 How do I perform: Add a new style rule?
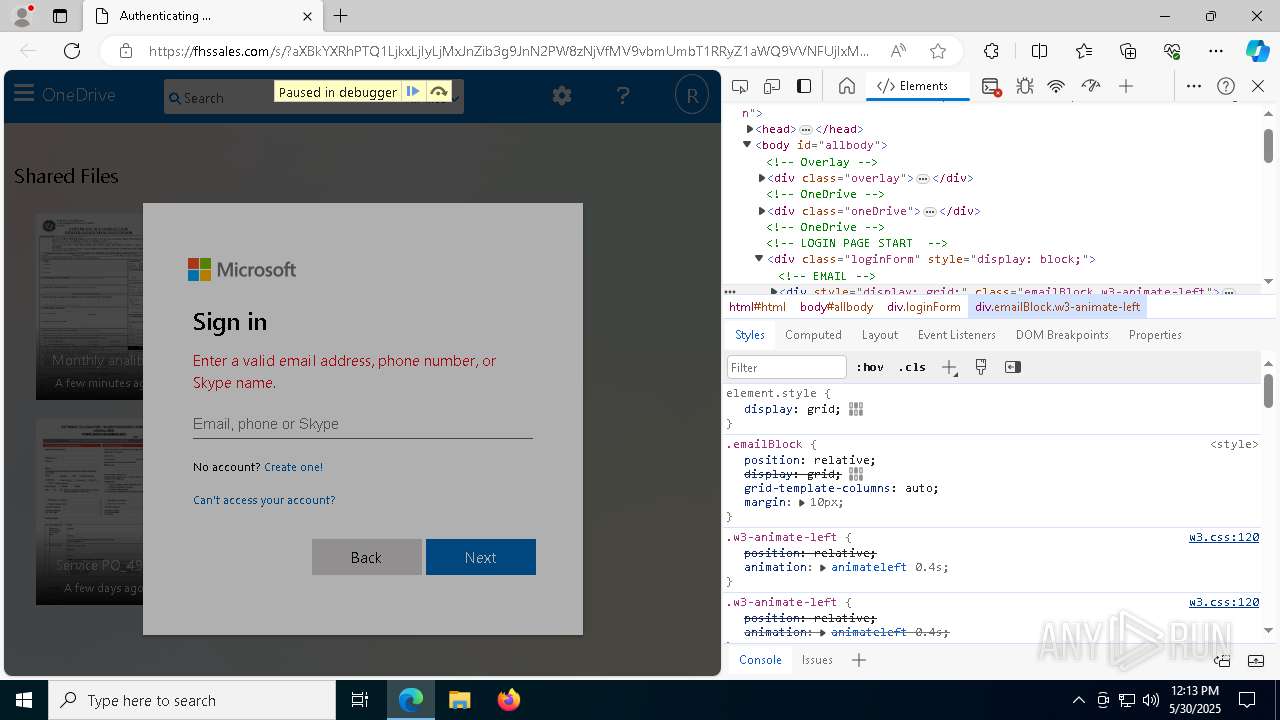[949, 367]
